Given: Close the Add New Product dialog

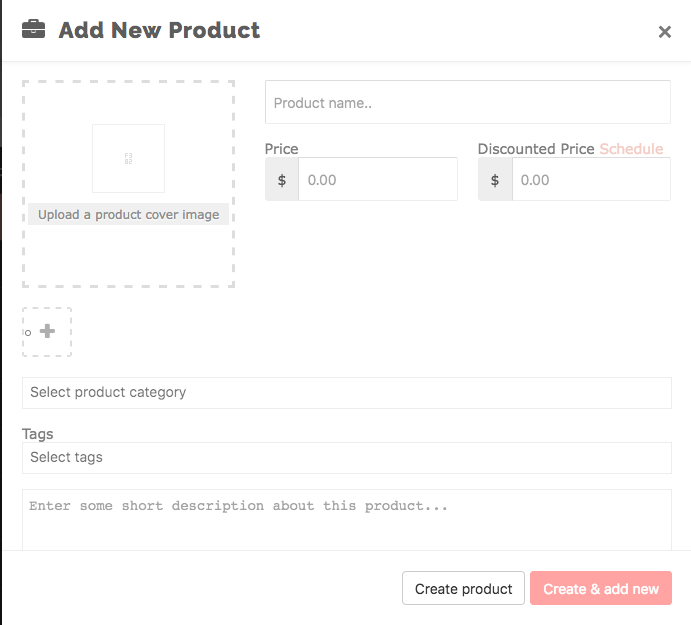Looking at the screenshot, I should (665, 32).
